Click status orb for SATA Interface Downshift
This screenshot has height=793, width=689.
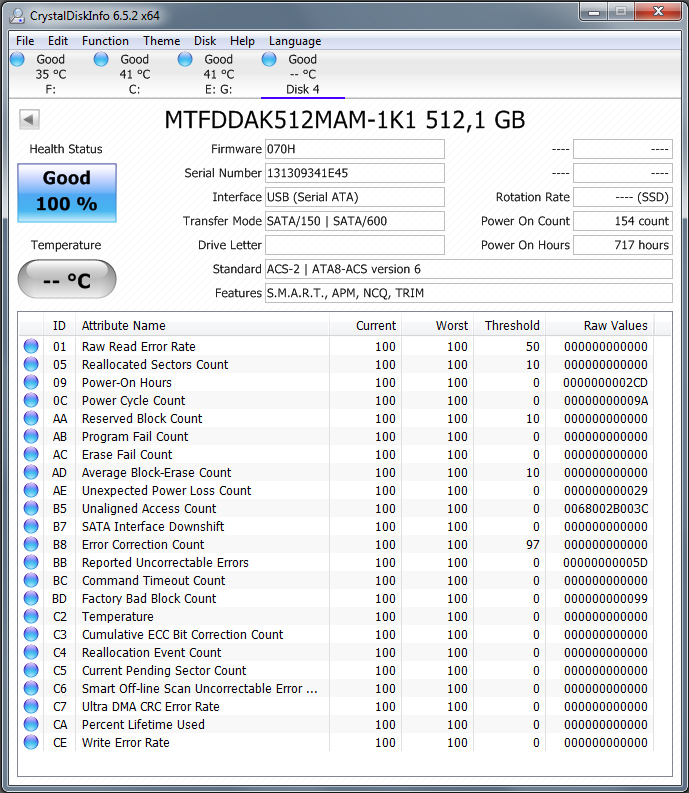point(31,526)
